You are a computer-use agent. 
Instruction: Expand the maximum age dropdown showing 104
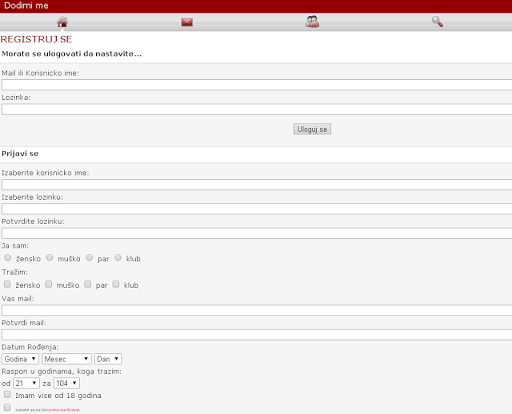coord(67,383)
